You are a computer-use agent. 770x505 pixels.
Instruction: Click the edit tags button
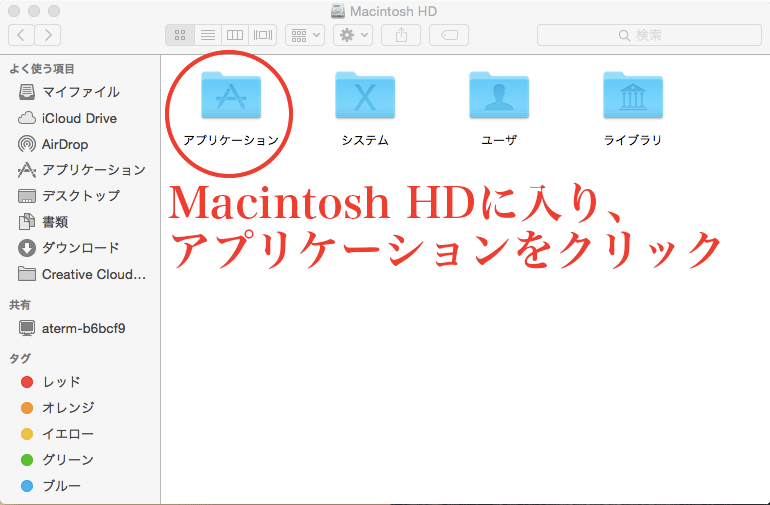coord(449,35)
